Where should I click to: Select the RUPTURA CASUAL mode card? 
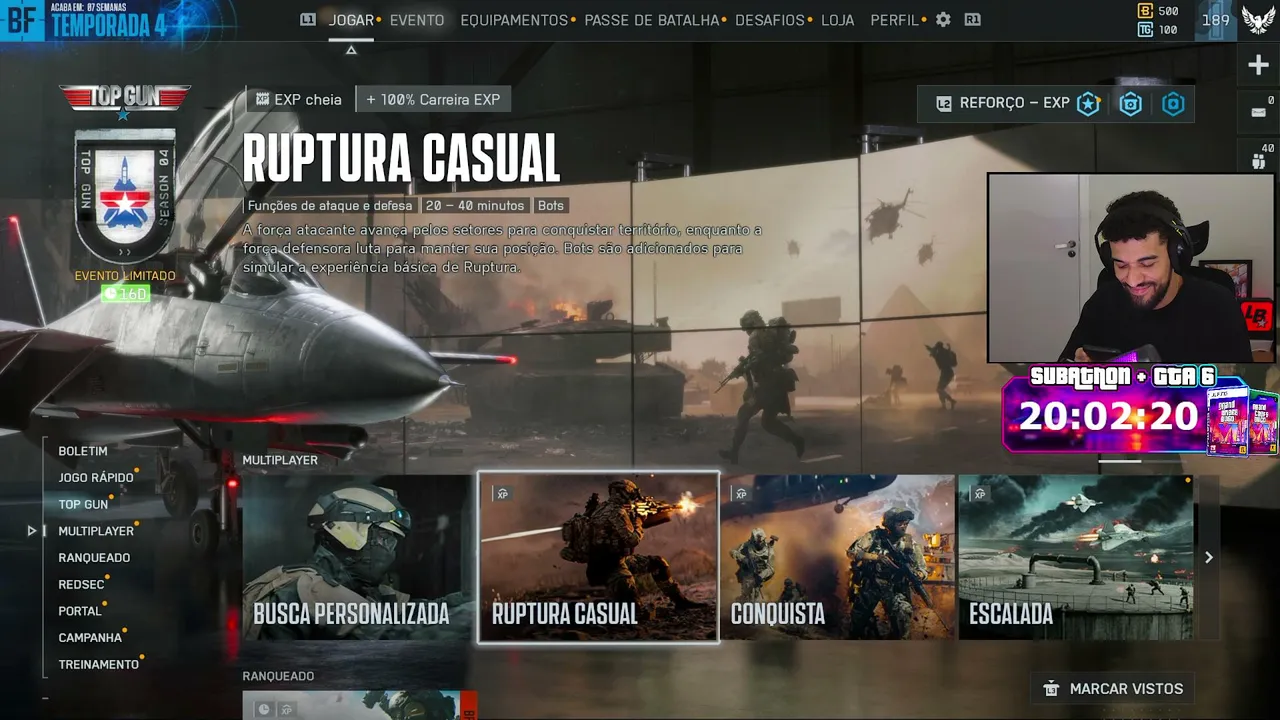tap(598, 557)
